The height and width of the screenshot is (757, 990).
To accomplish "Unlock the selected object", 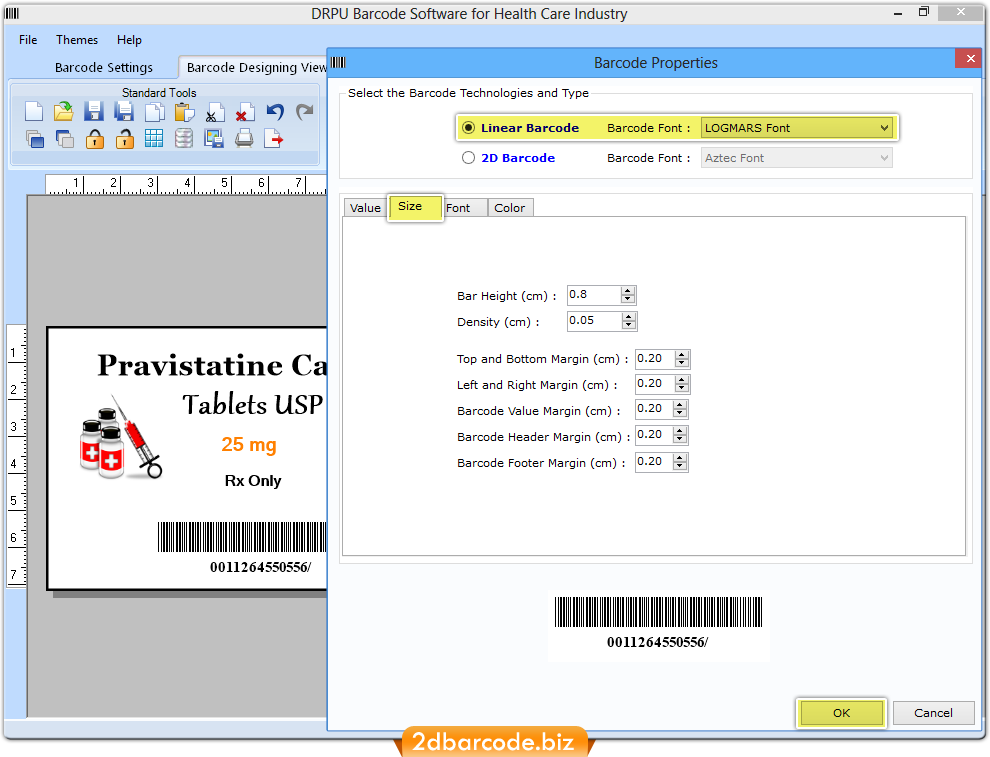I will click(x=124, y=138).
